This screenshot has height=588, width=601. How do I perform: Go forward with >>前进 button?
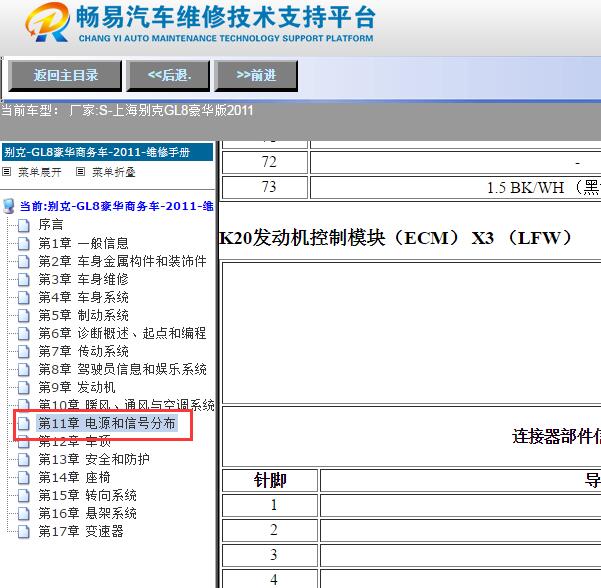tap(256, 76)
